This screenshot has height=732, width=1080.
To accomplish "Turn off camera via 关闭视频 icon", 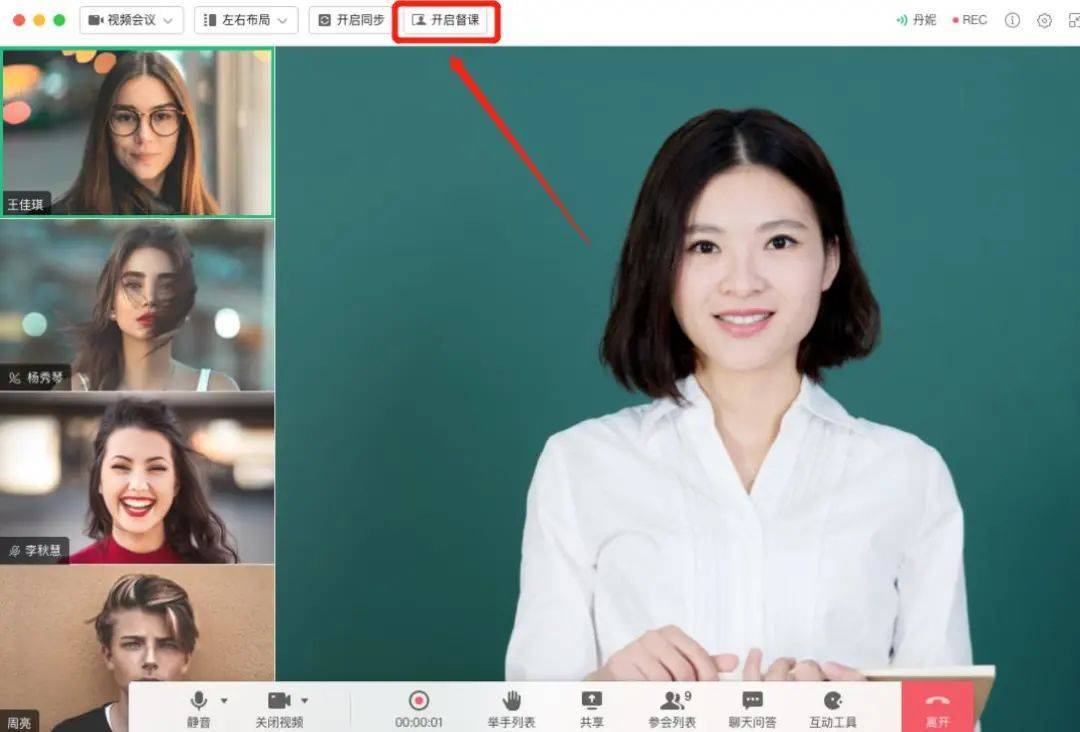I will point(281,706).
